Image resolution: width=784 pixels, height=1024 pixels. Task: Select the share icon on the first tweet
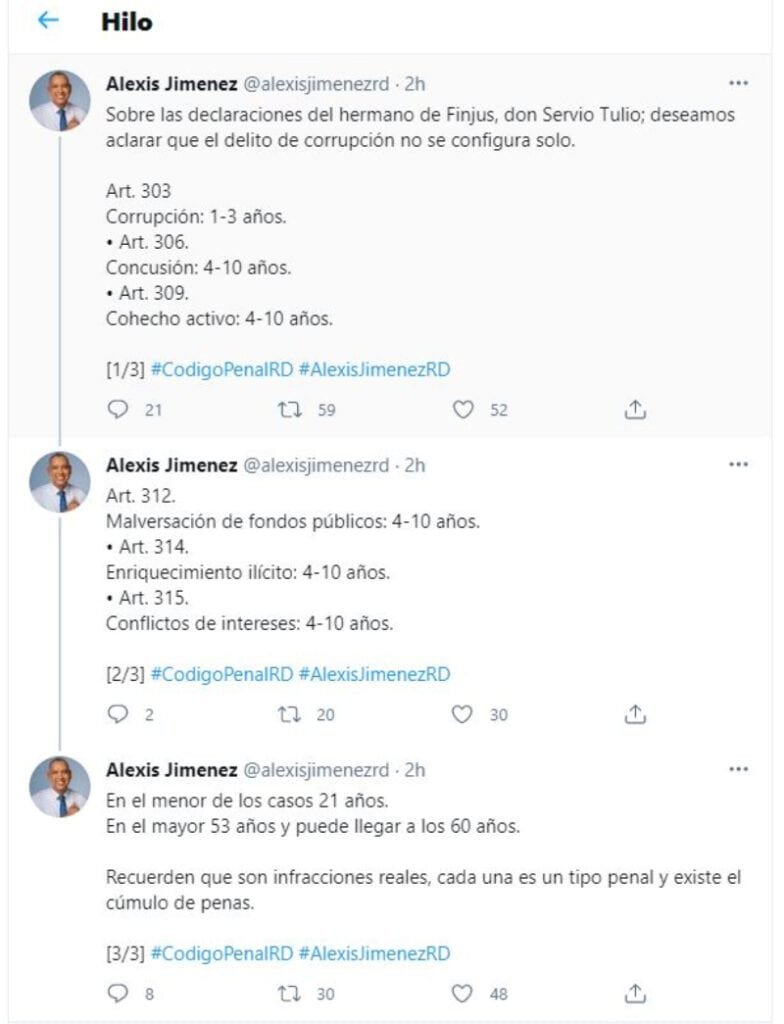pyautogui.click(x=634, y=409)
